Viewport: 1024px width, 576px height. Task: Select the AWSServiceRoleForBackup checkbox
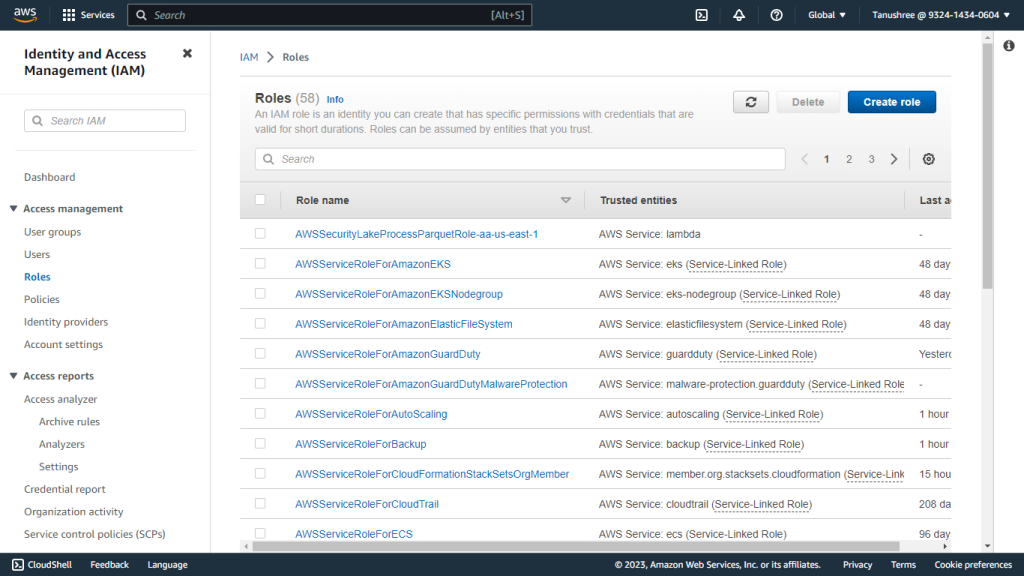pos(260,443)
